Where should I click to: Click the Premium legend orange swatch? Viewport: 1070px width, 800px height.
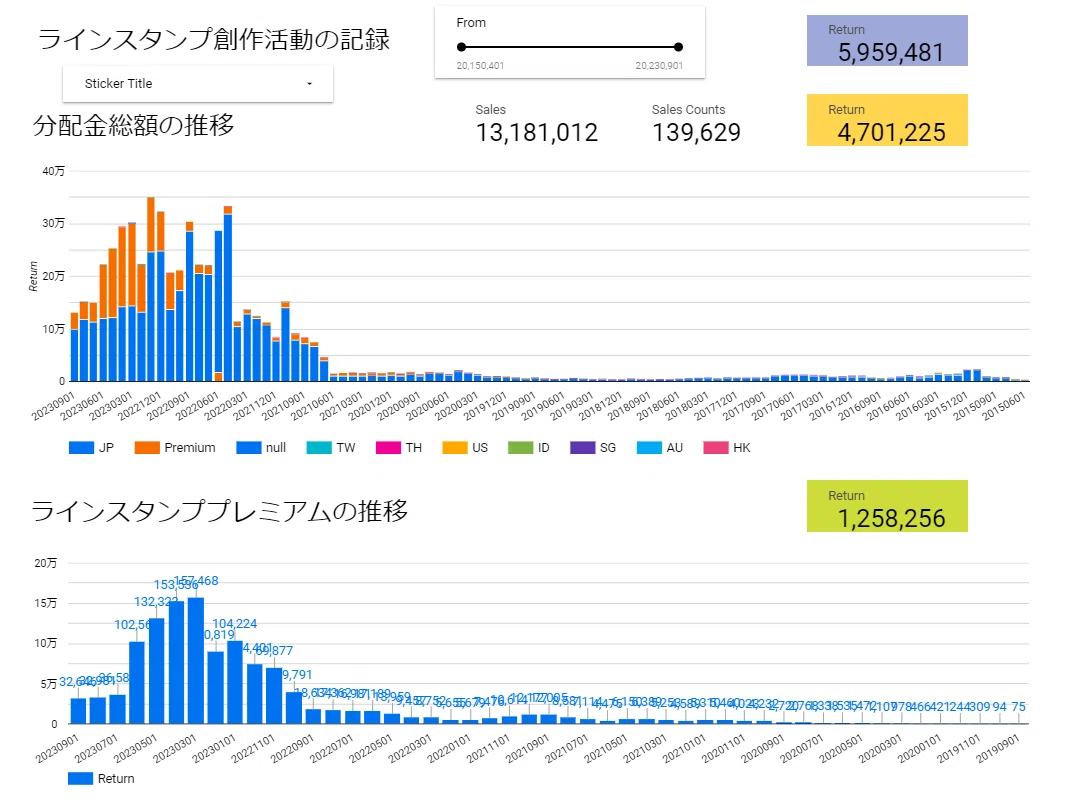147,448
